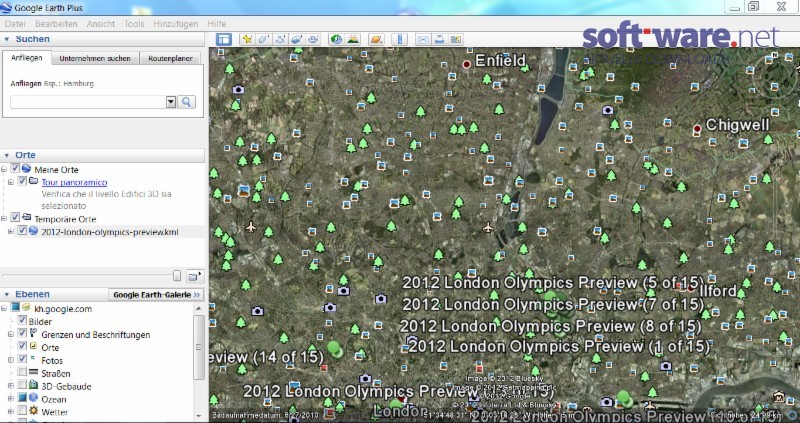Expand the Ozean layer node
Image resolution: width=800 pixels, height=423 pixels.
tap(11, 399)
